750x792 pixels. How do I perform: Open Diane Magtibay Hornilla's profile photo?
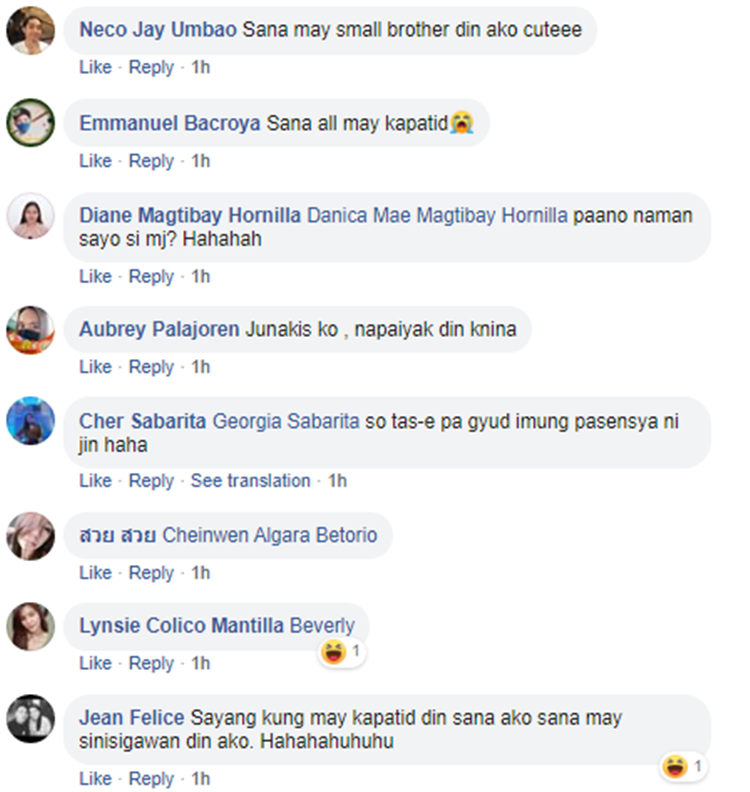(x=30, y=216)
